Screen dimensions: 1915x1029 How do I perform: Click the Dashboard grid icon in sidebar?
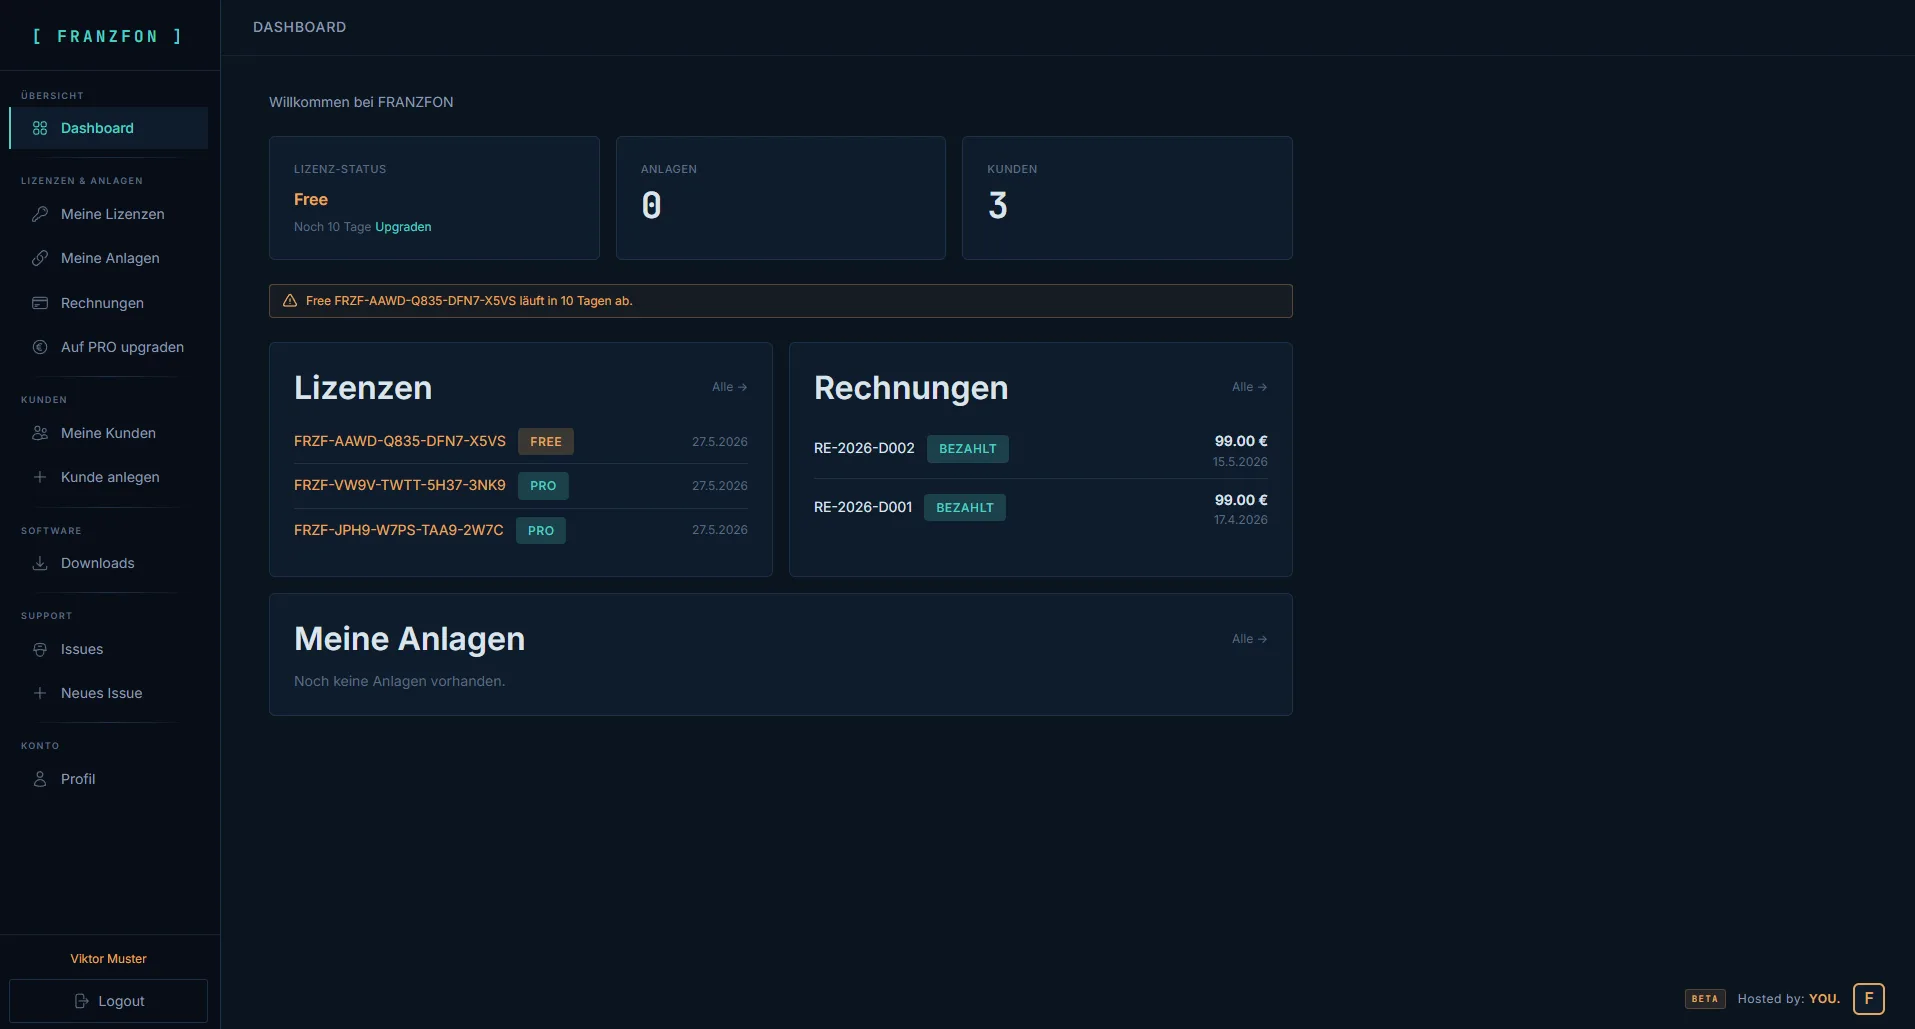[x=40, y=128]
